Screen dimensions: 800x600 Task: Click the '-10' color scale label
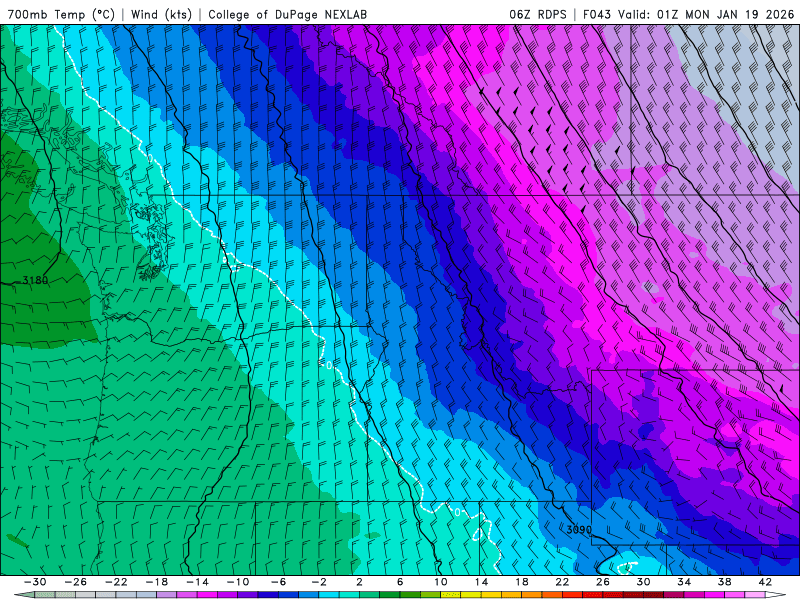click(238, 582)
